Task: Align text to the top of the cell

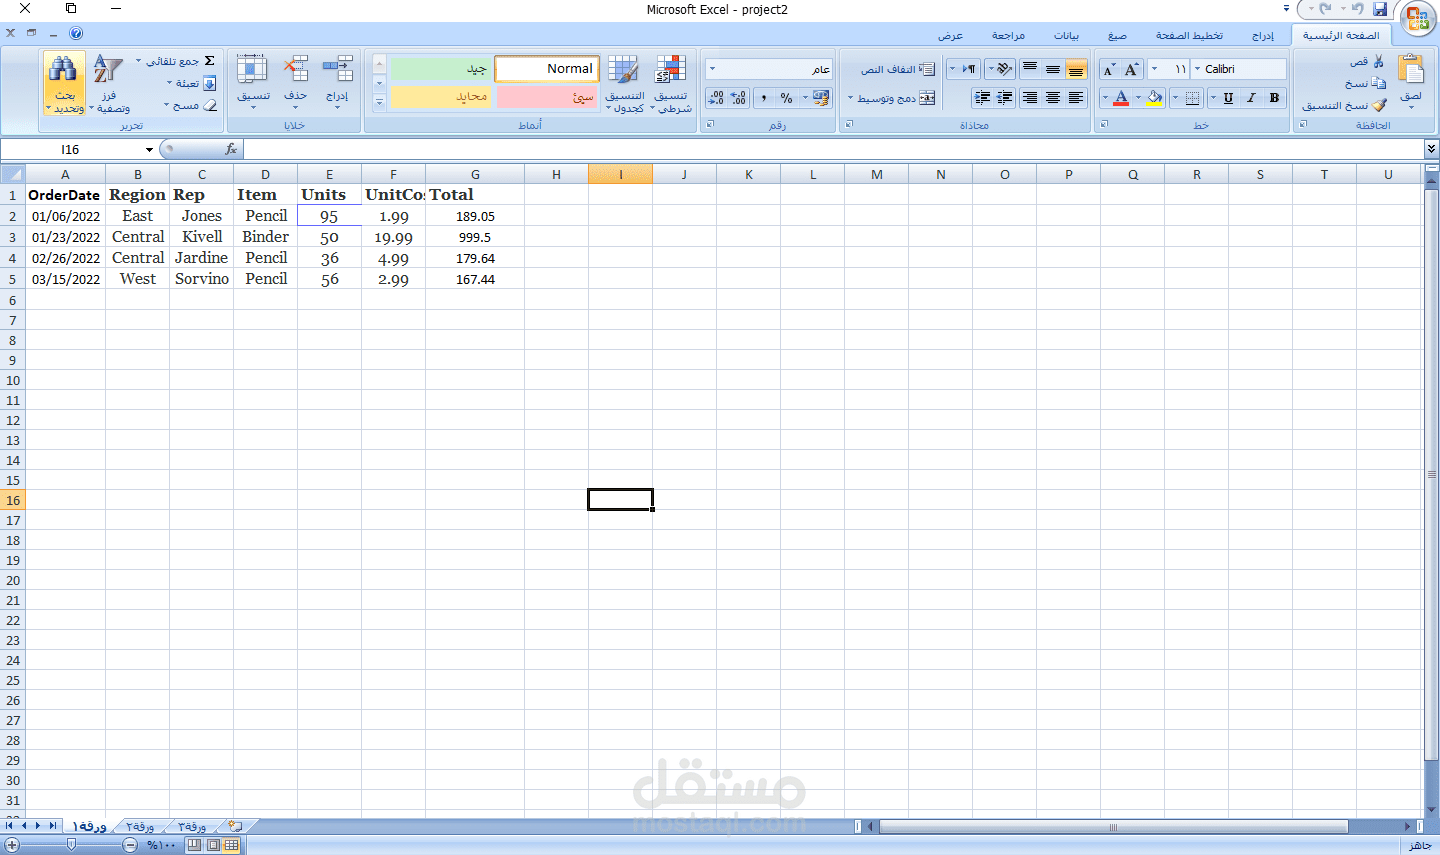Action: [1030, 69]
